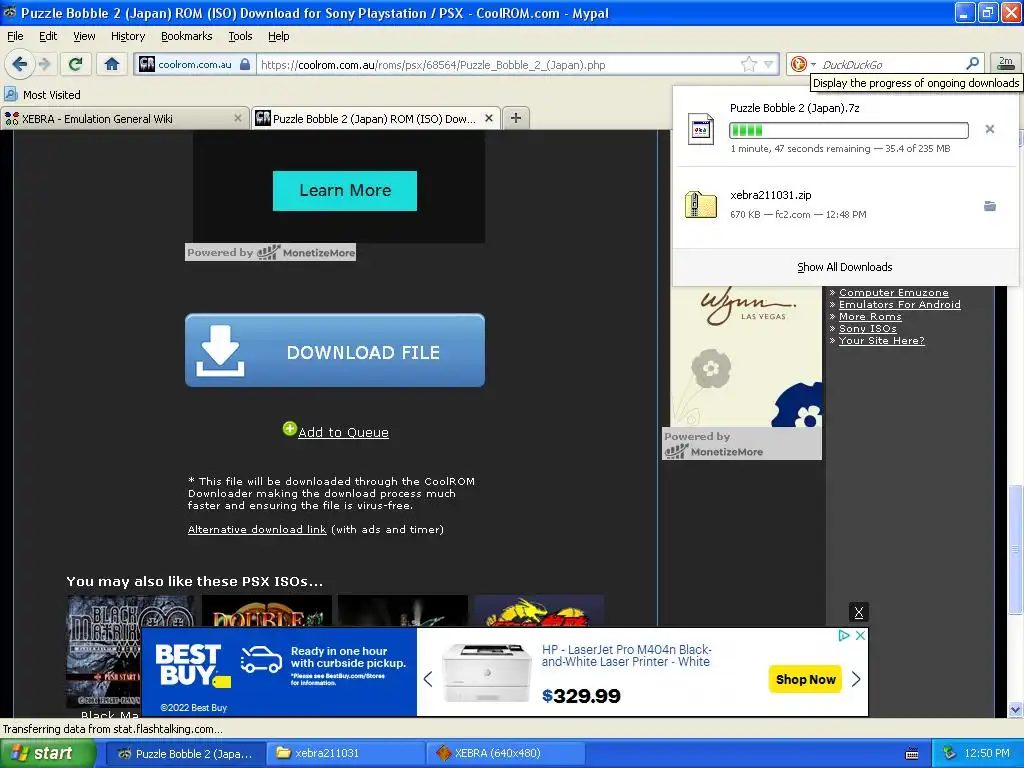
Task: Open the History menu
Action: (x=128, y=36)
